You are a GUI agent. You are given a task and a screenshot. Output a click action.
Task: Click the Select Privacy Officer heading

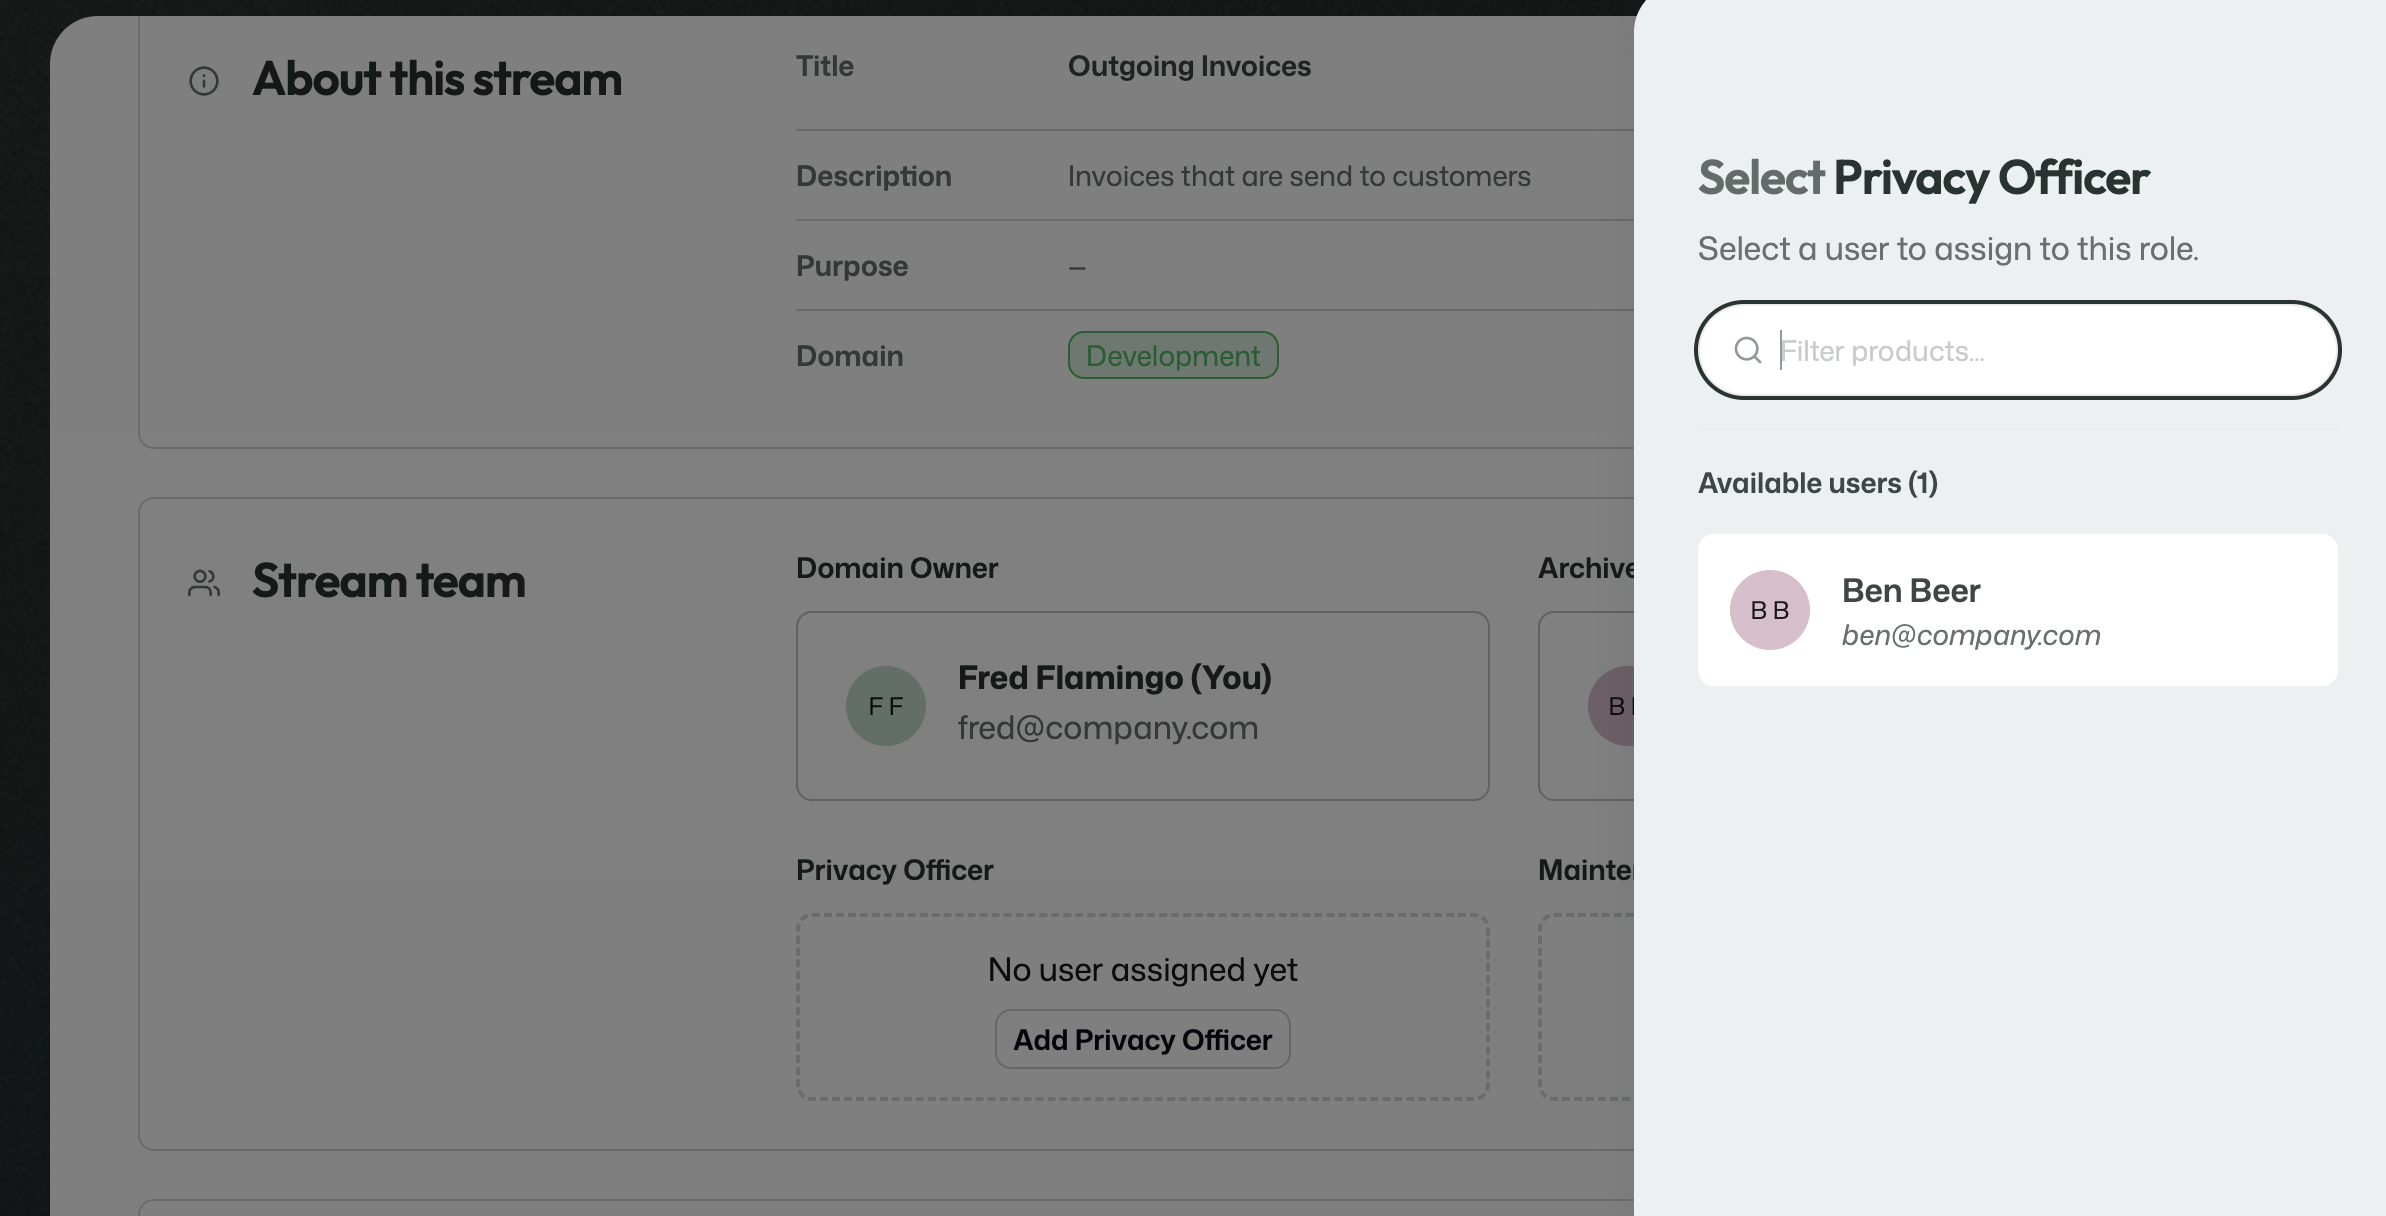tap(1923, 178)
